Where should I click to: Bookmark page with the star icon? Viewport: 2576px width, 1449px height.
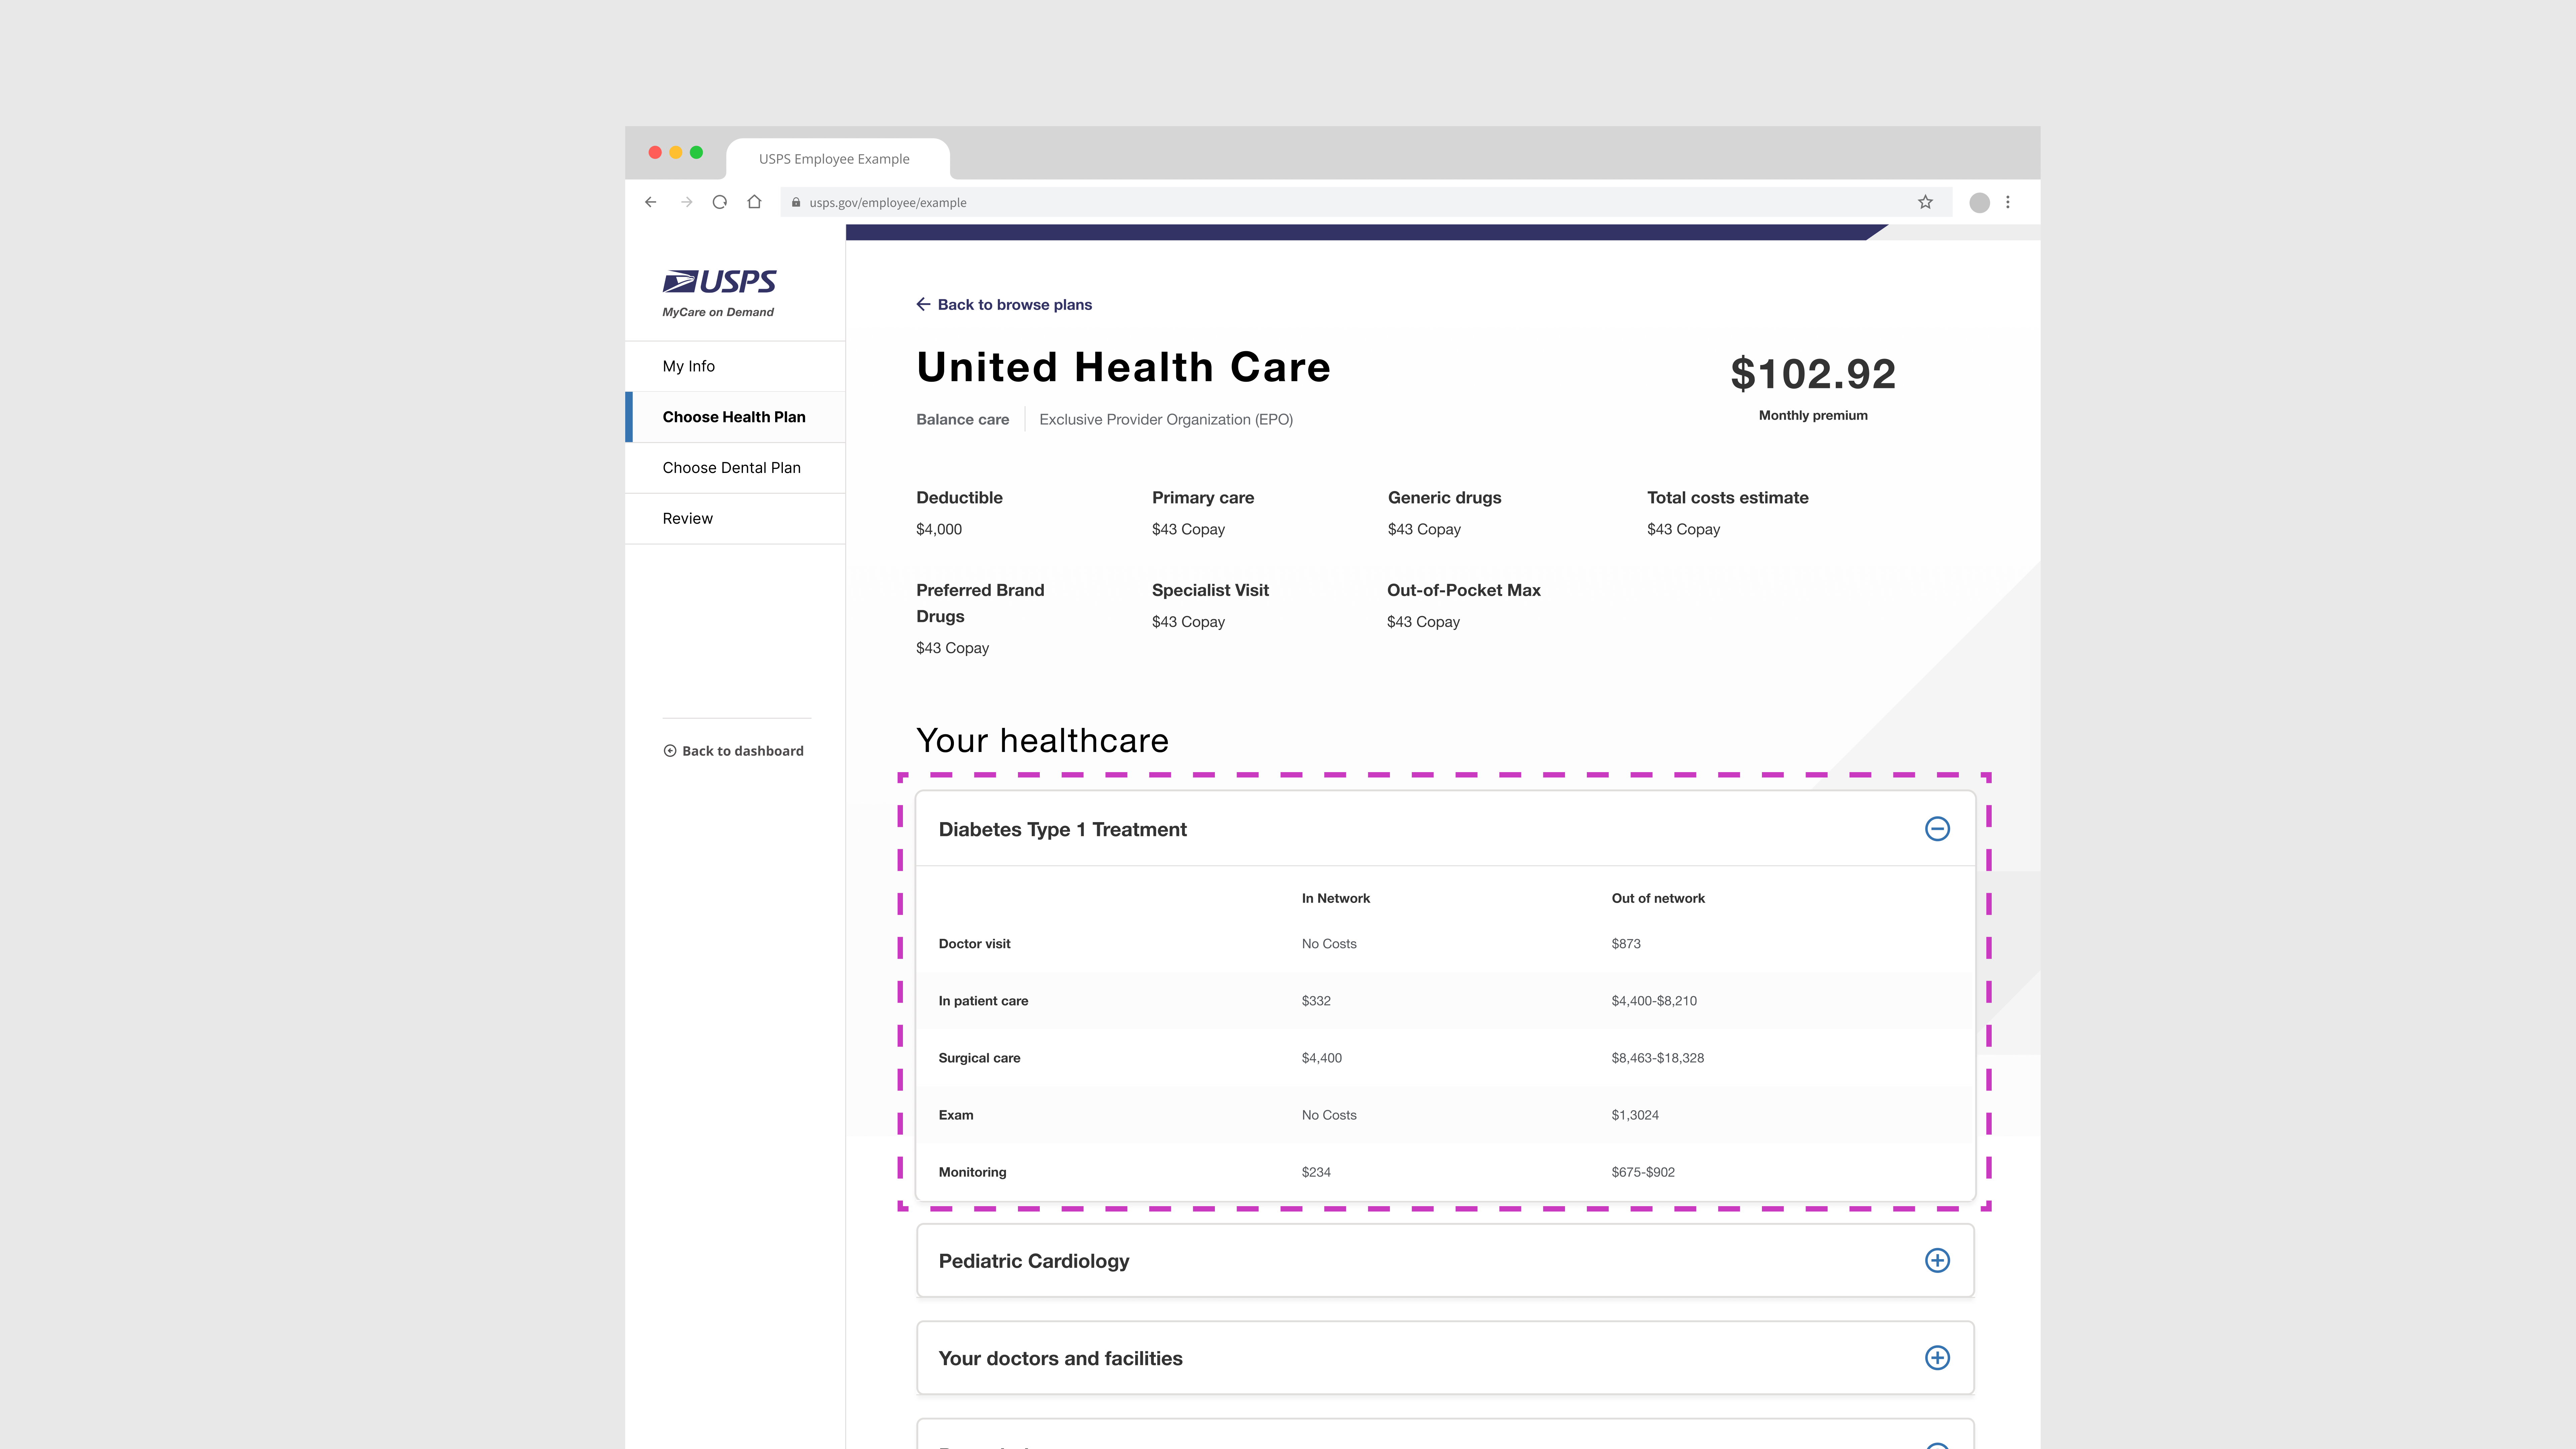pos(1925,202)
